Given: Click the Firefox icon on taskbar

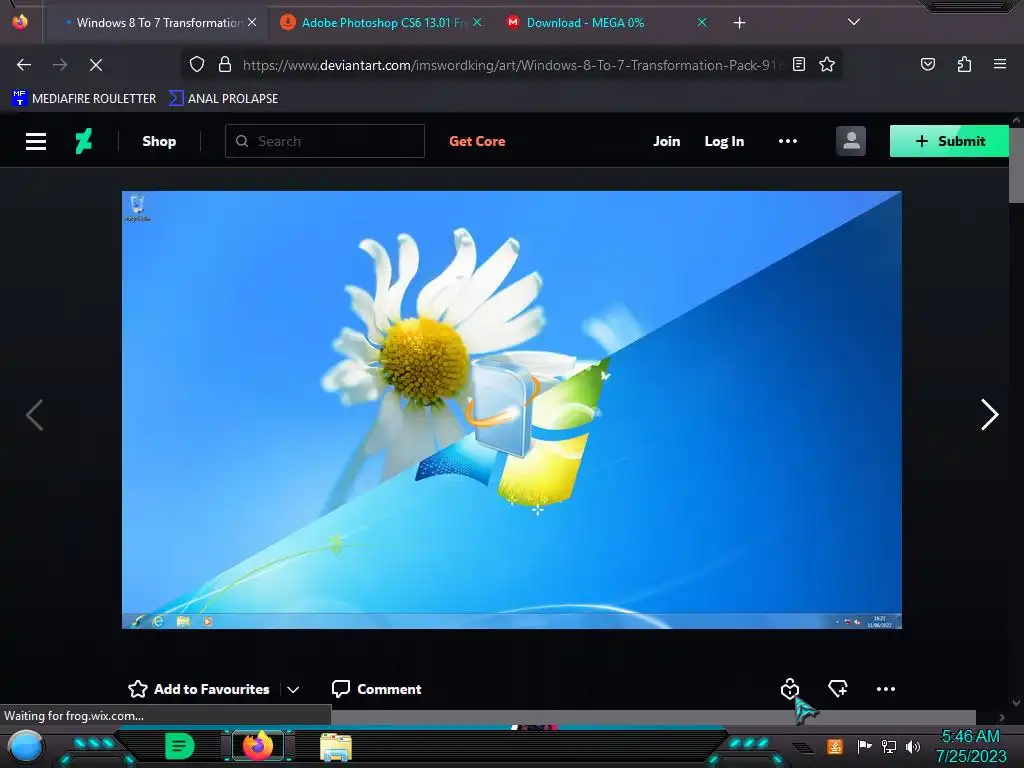Looking at the screenshot, I should pos(257,746).
